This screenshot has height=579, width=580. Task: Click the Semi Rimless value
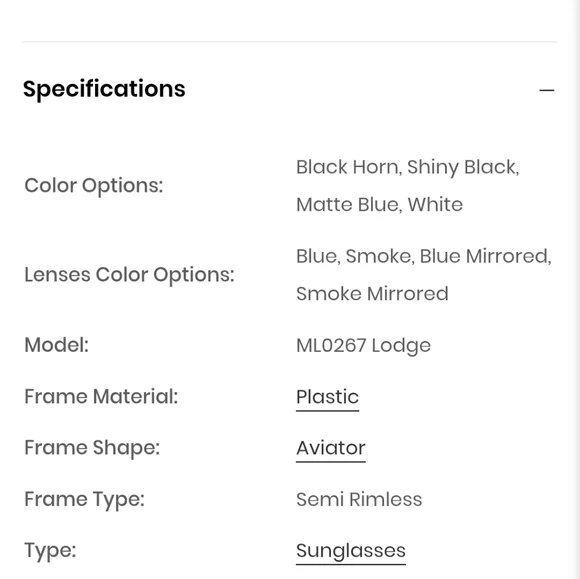[x=359, y=499]
